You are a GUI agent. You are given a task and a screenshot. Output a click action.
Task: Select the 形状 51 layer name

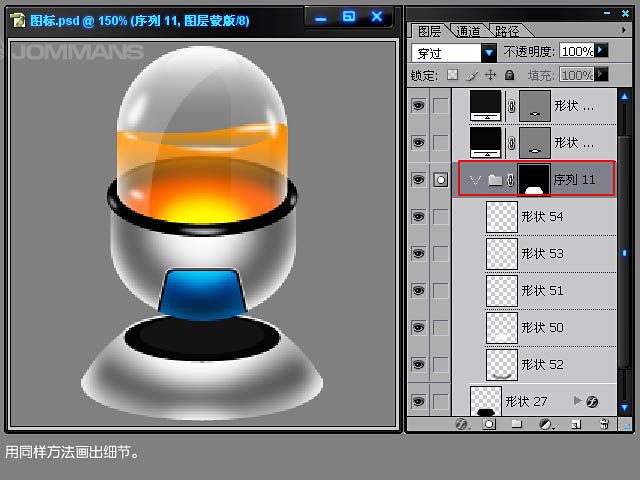(x=542, y=291)
